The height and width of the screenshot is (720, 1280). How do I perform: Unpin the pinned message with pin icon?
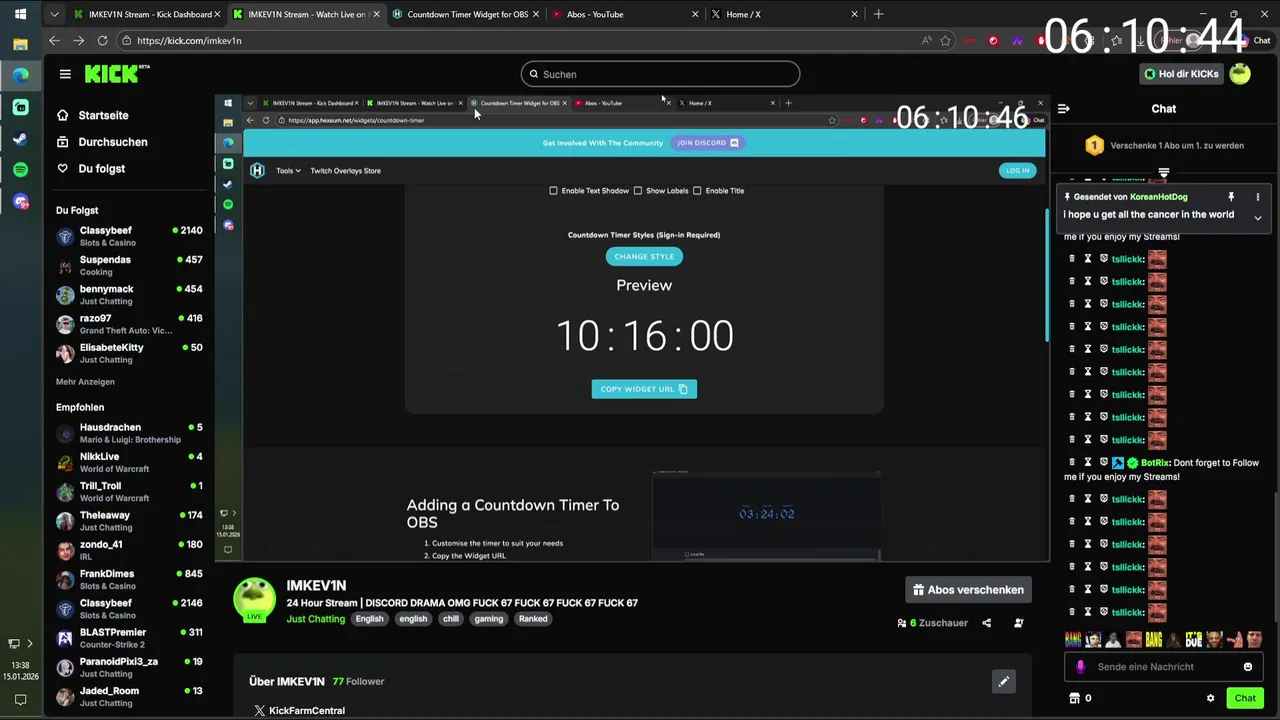point(1231,197)
